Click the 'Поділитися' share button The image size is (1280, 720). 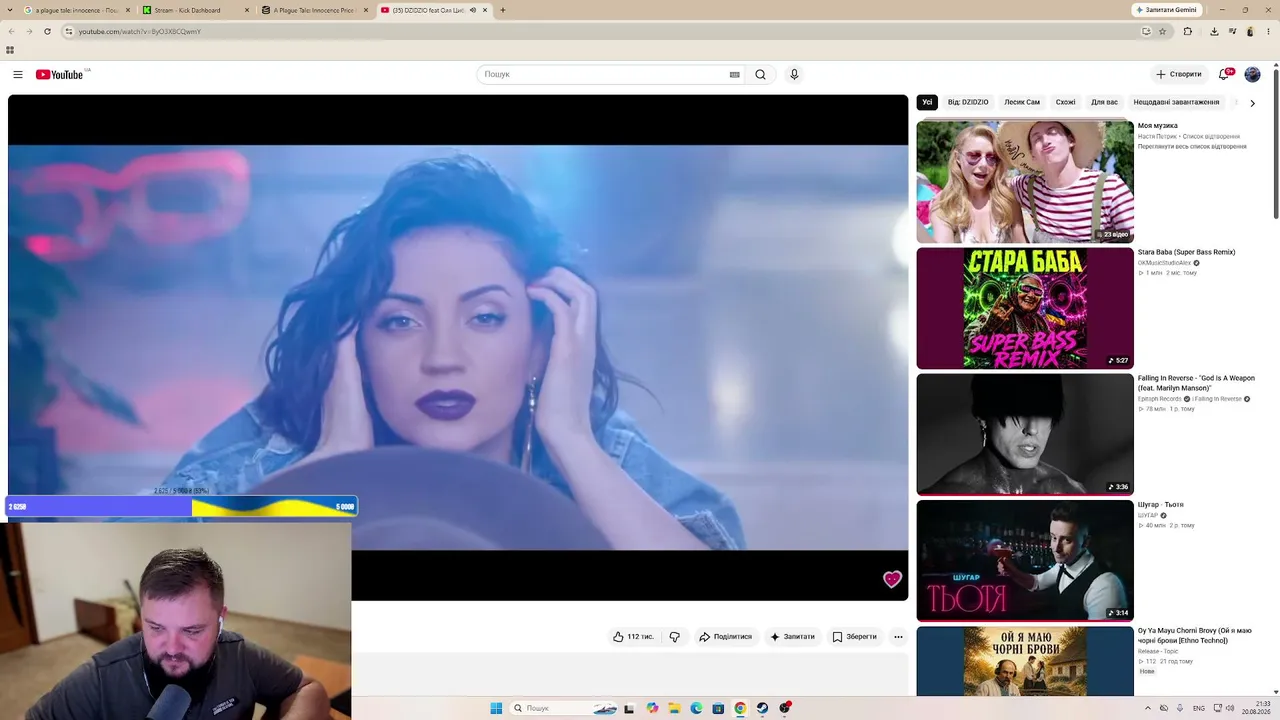click(726, 637)
